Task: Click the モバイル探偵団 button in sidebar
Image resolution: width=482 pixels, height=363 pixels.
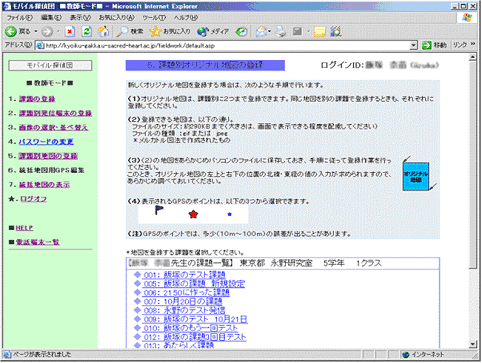Action: tap(50, 65)
